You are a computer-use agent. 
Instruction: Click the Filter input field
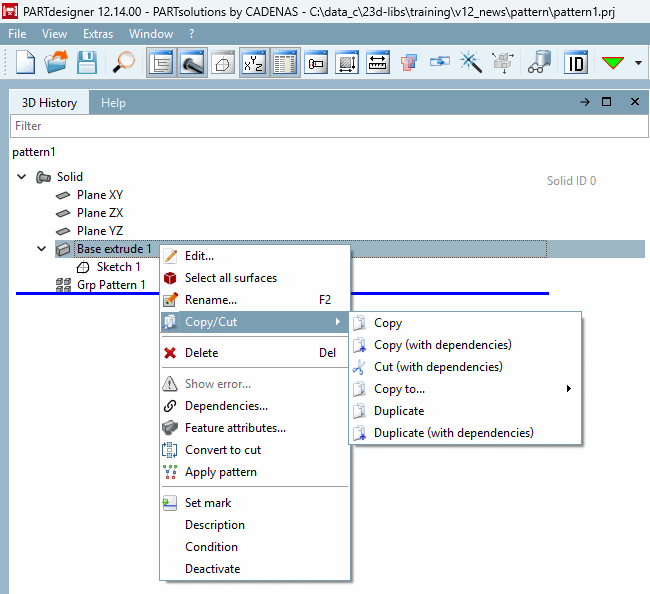click(329, 126)
